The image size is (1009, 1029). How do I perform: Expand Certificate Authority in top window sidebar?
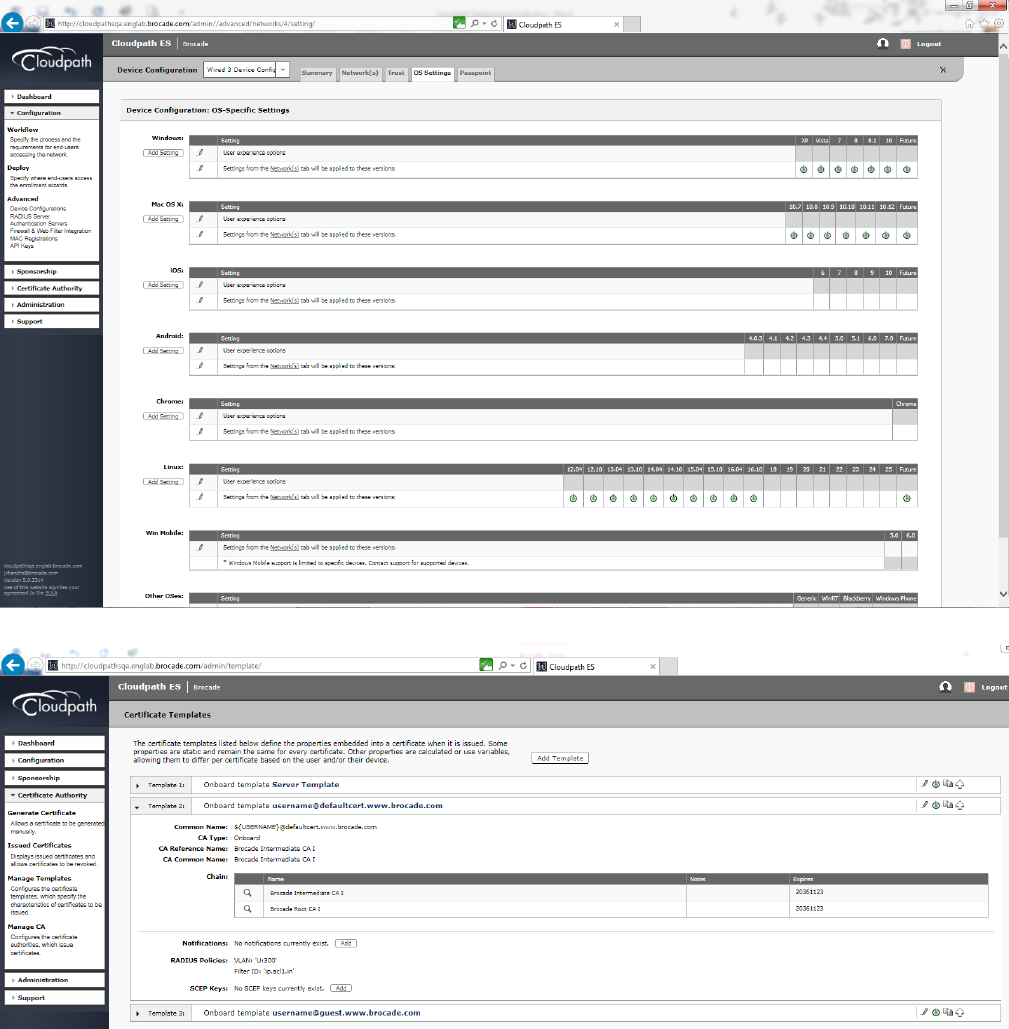[x=52, y=288]
